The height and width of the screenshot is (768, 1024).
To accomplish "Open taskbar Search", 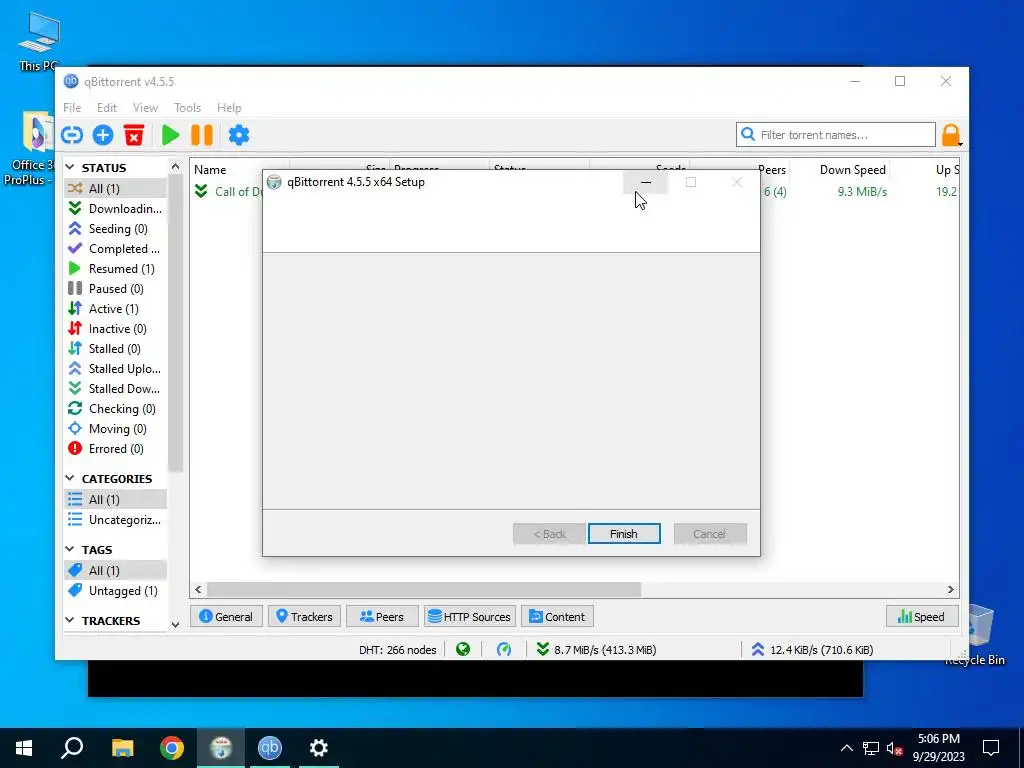I will pos(72,748).
